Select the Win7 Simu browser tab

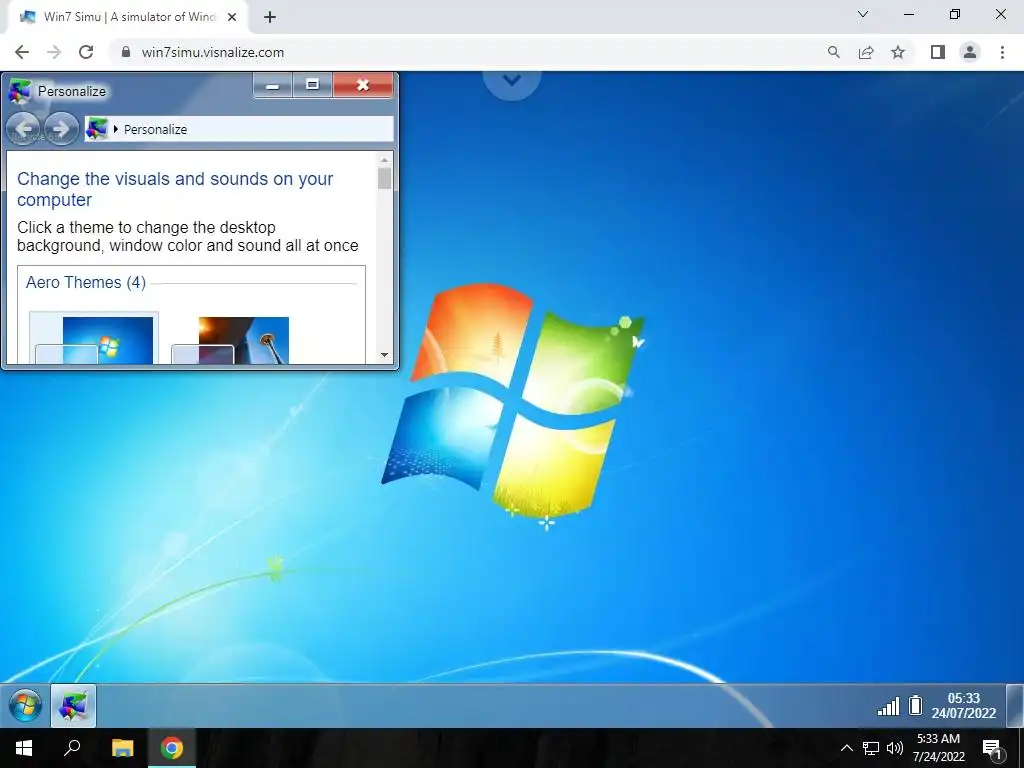pos(127,18)
